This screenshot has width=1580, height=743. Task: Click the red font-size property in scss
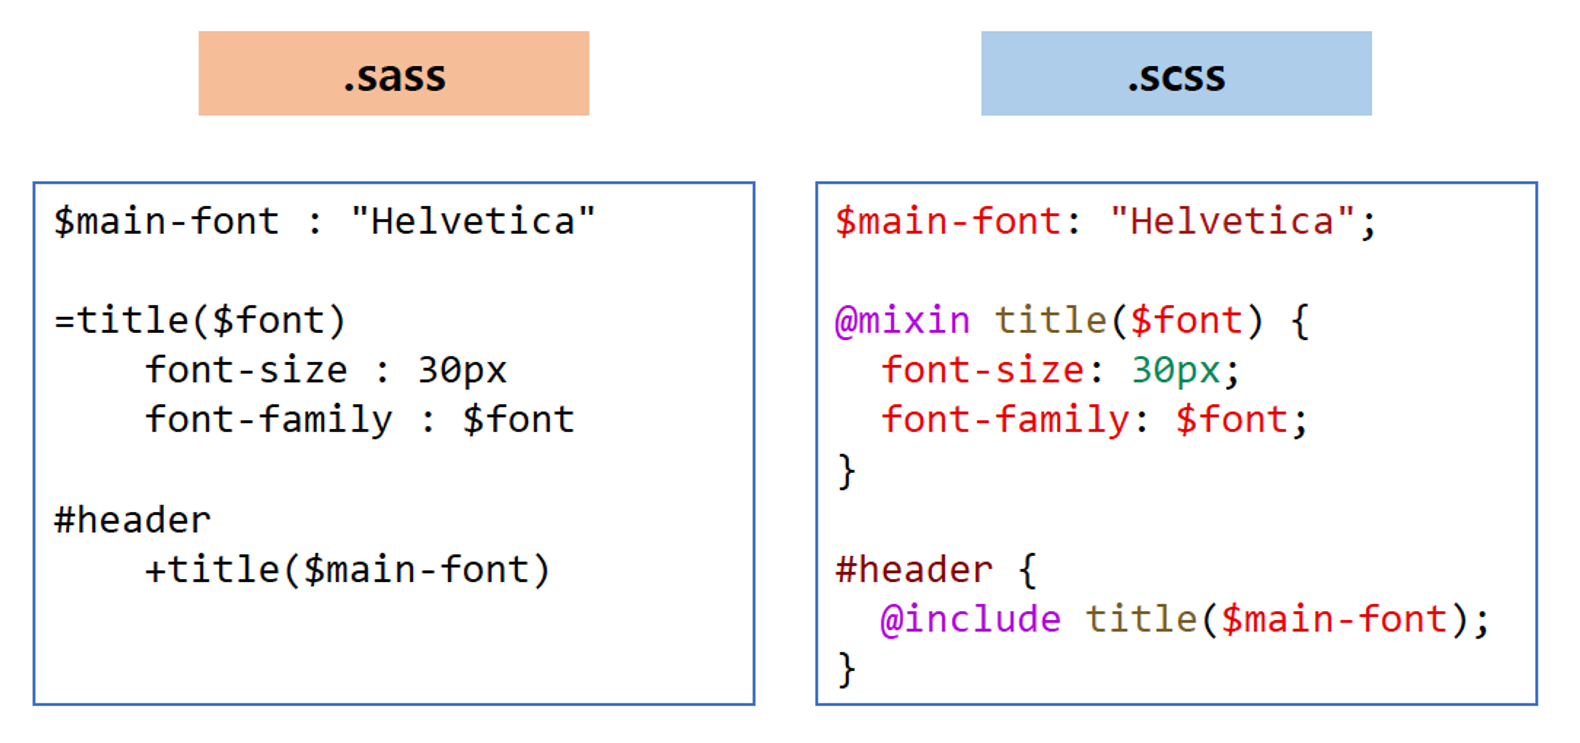click(982, 371)
